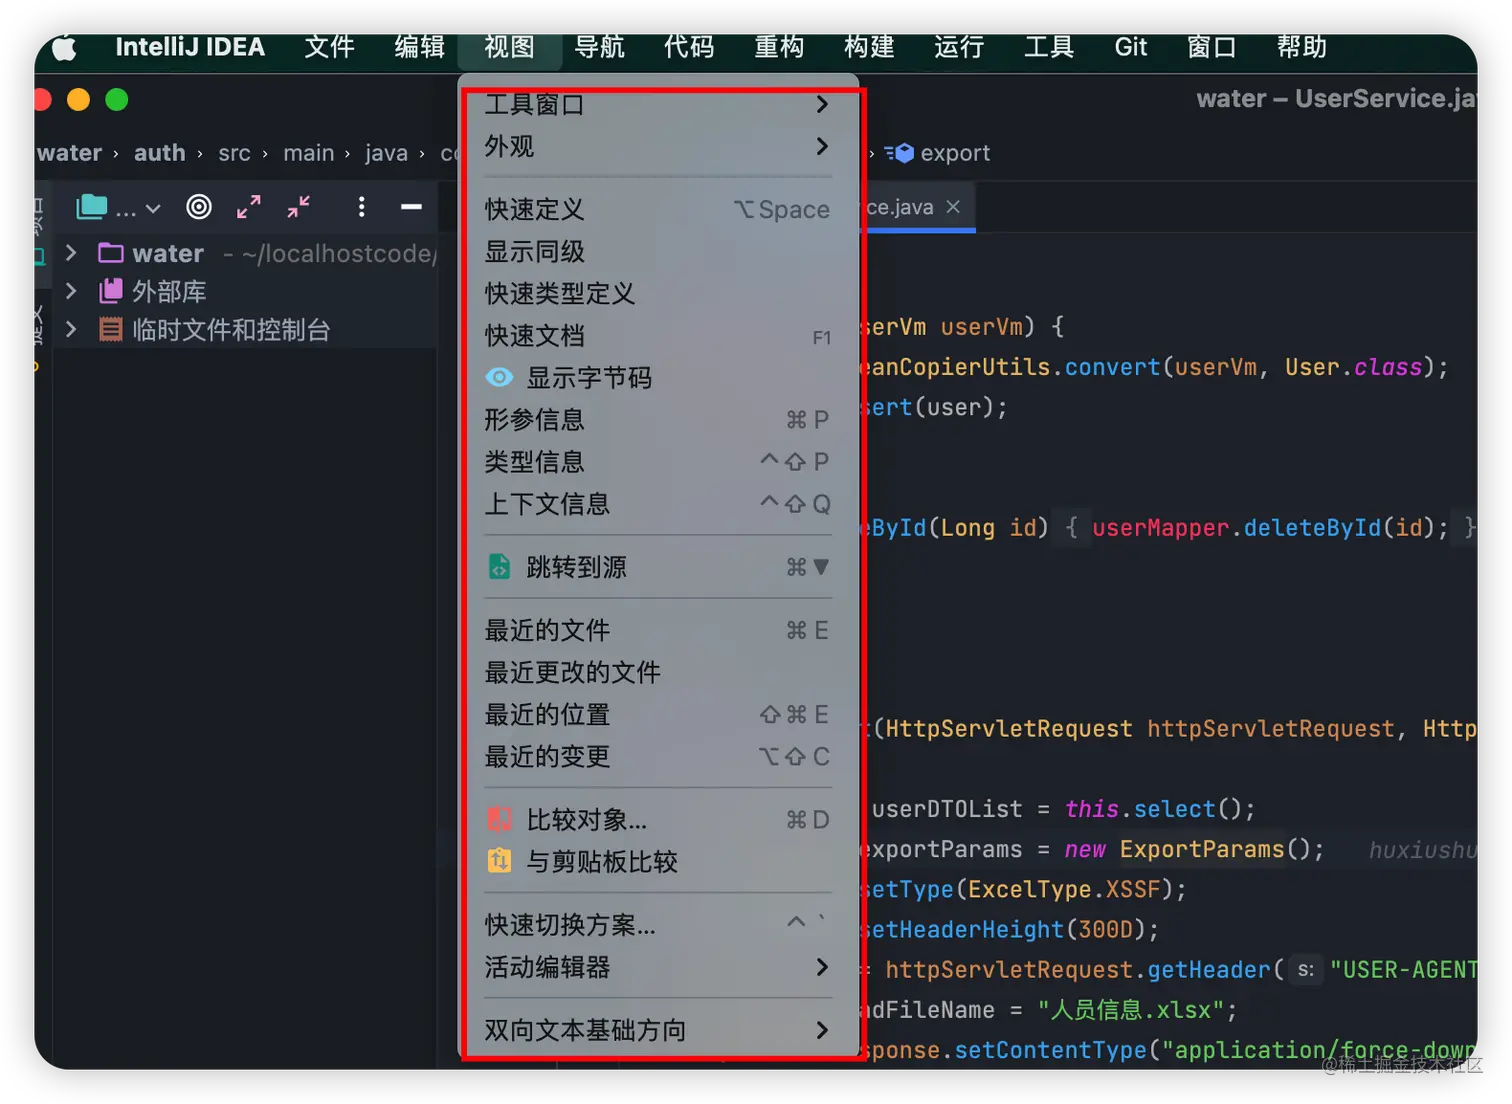This screenshot has height=1104, width=1512.
Task: Click ExcelType.XSSF in the code
Action: pos(1064,890)
